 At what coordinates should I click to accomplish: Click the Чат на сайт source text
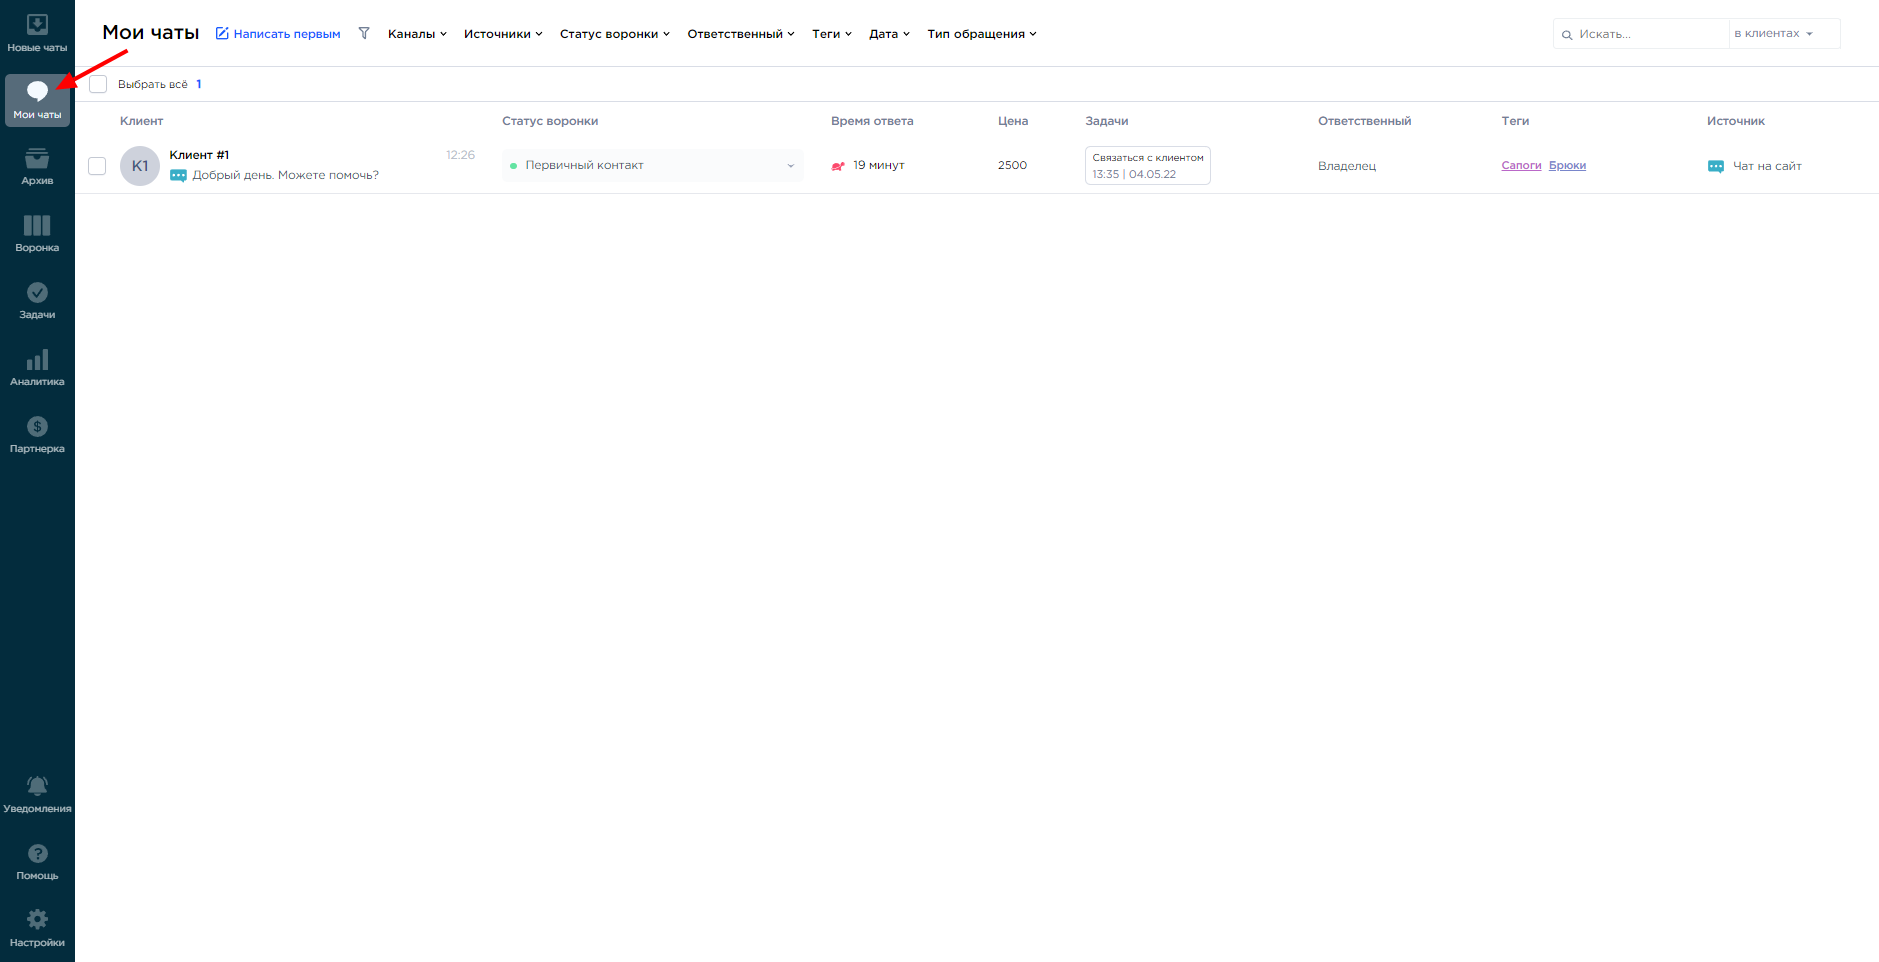click(1767, 166)
